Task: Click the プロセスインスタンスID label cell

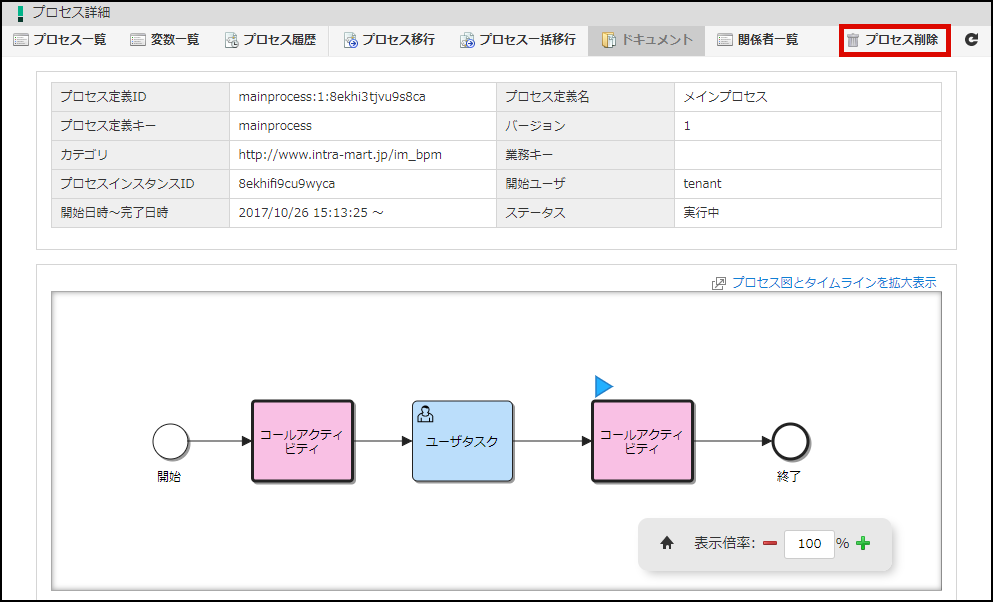Action: (141, 184)
